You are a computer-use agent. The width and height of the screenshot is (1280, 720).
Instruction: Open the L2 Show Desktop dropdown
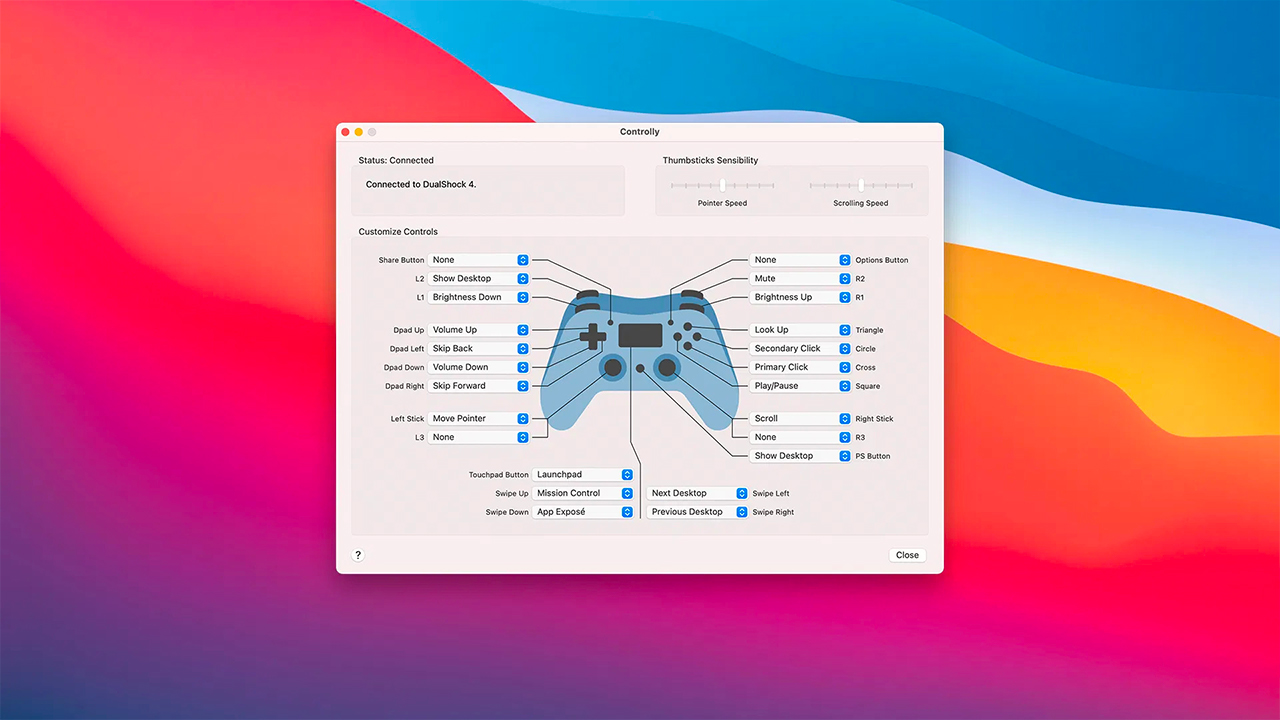pos(479,279)
